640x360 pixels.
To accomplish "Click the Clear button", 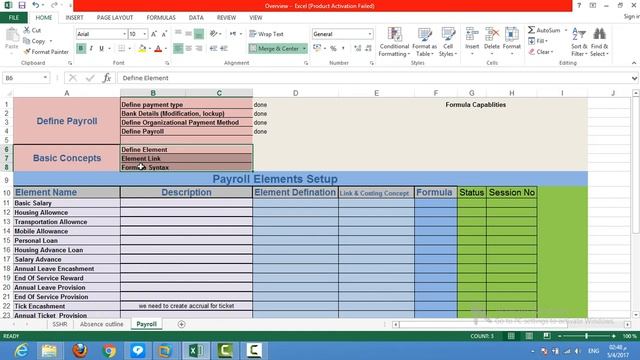I will pyautogui.click(x=541, y=52).
